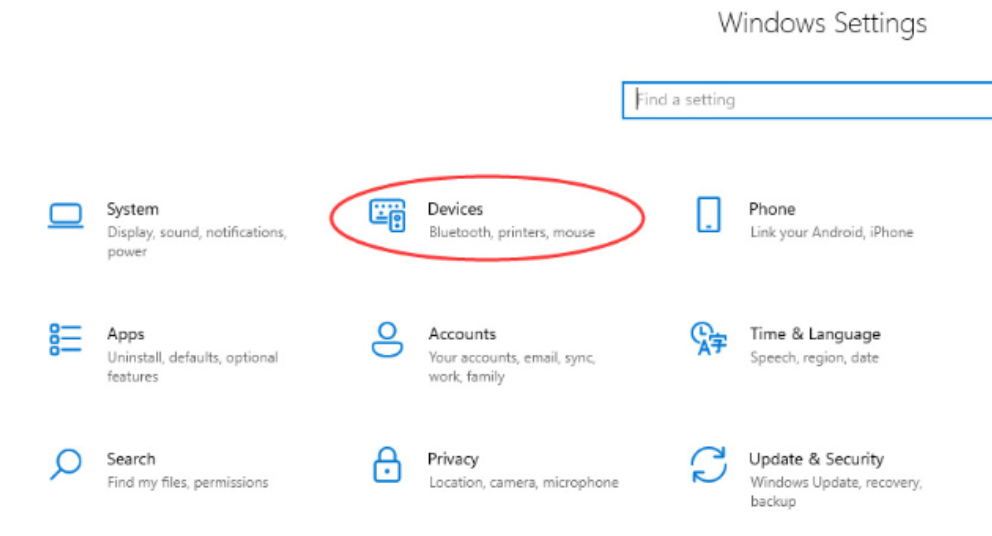Click the Update & Security arrows icon

[708, 465]
